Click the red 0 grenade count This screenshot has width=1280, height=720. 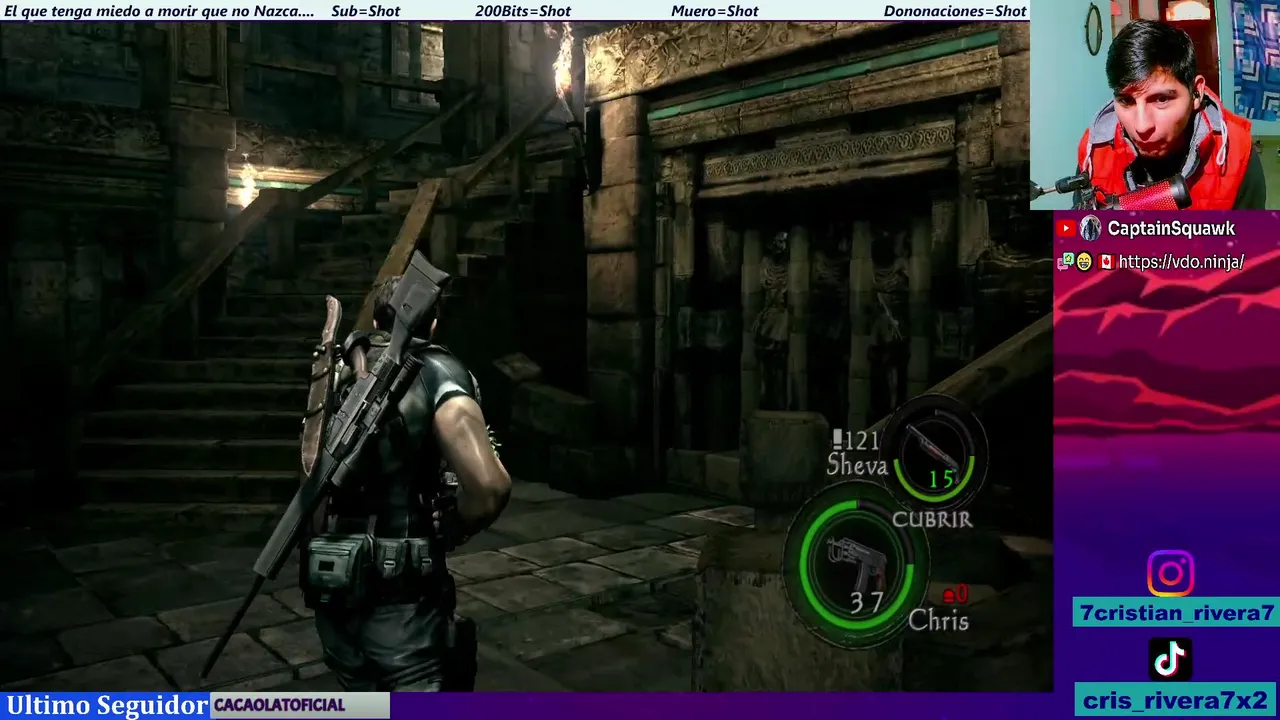(961, 595)
